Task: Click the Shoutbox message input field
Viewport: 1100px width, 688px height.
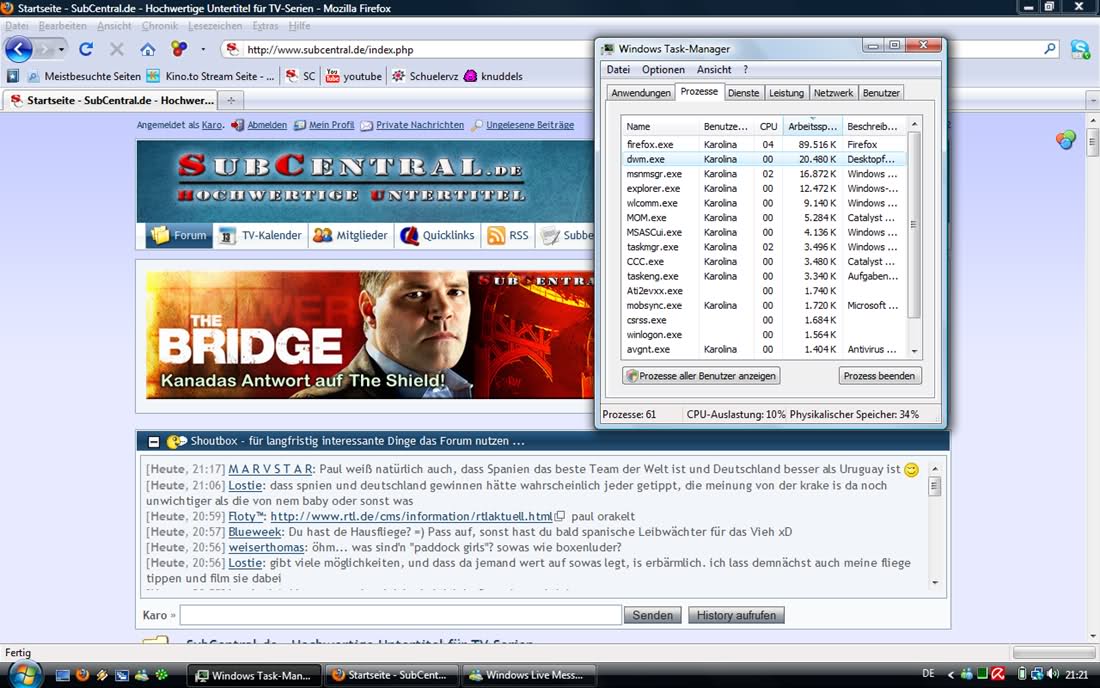Action: coord(401,615)
